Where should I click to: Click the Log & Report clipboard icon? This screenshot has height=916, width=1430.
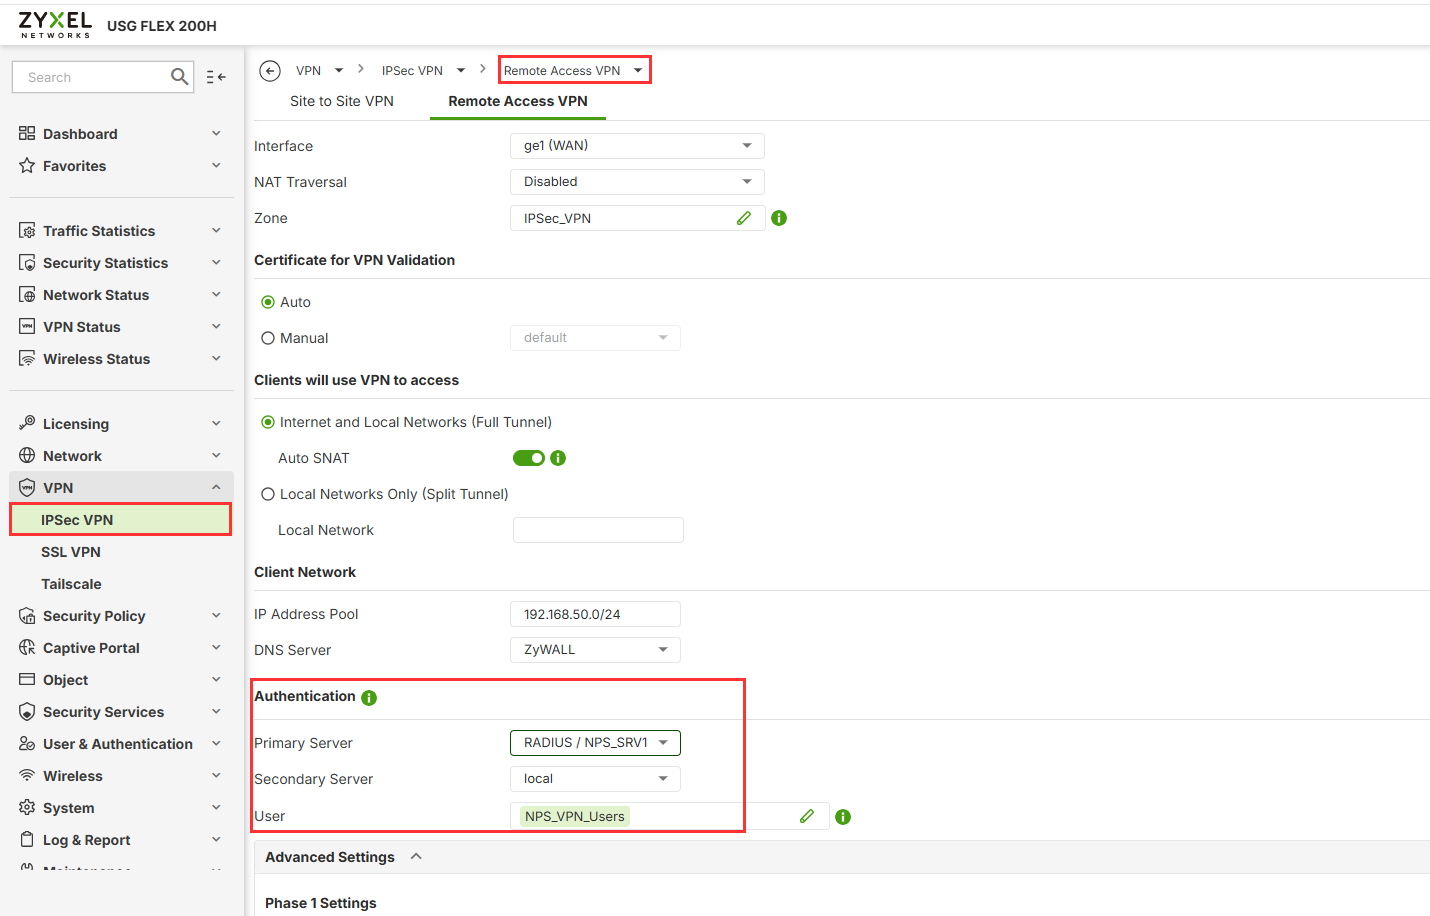coord(27,840)
